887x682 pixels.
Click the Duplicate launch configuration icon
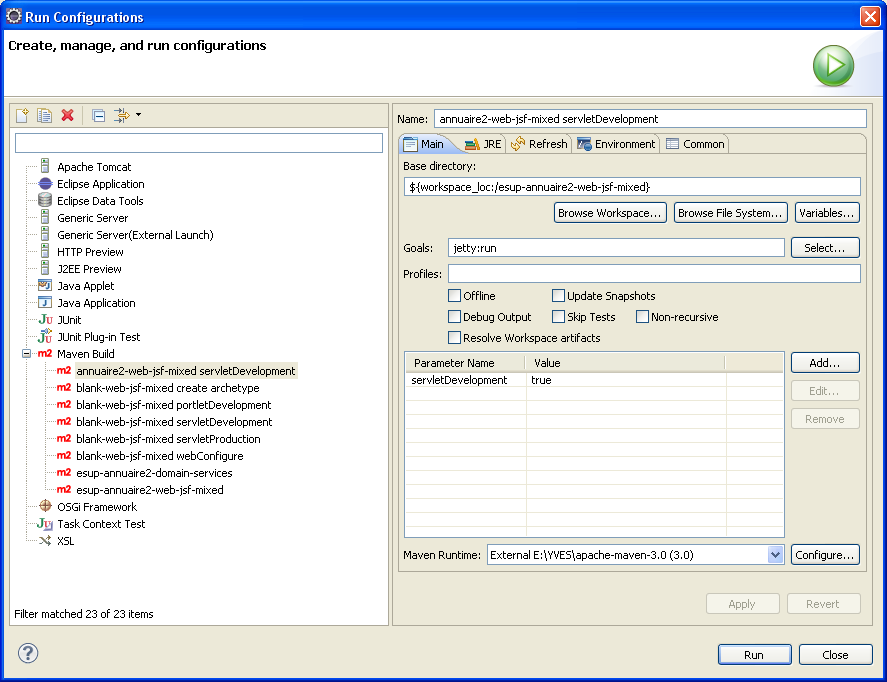45,115
